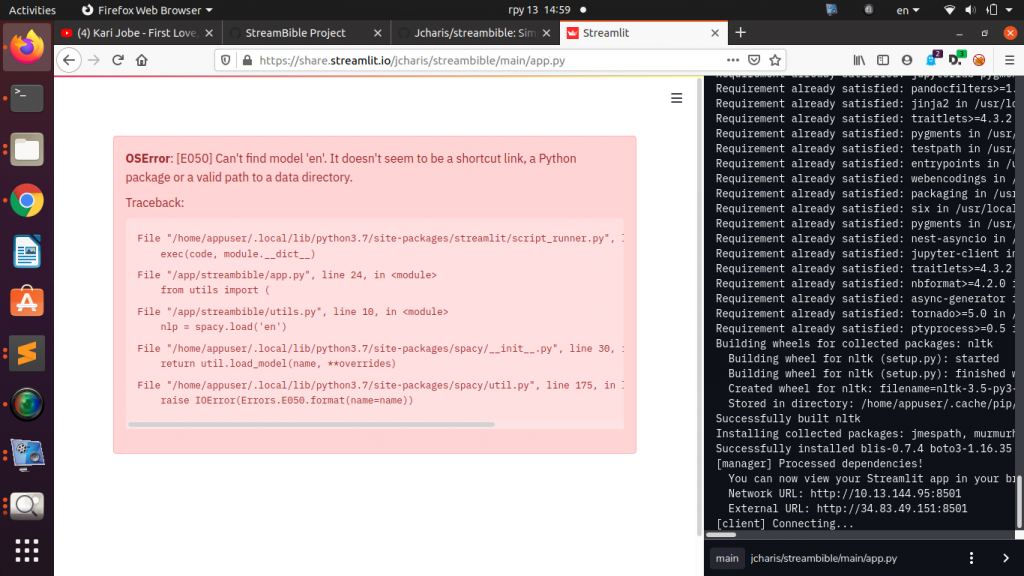Open Firefox account icon

907,60
